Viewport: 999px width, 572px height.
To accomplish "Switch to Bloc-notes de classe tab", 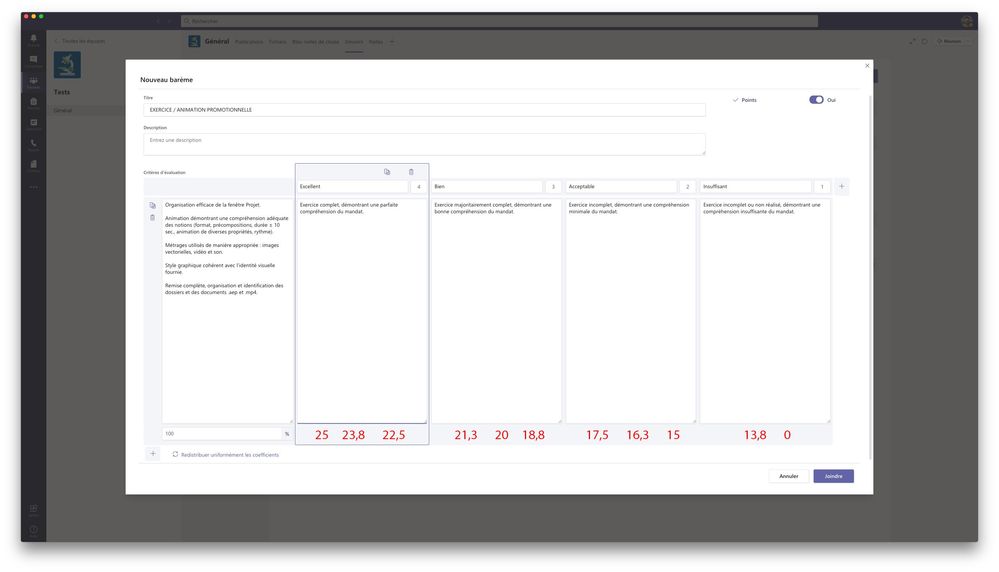I will [x=315, y=42].
